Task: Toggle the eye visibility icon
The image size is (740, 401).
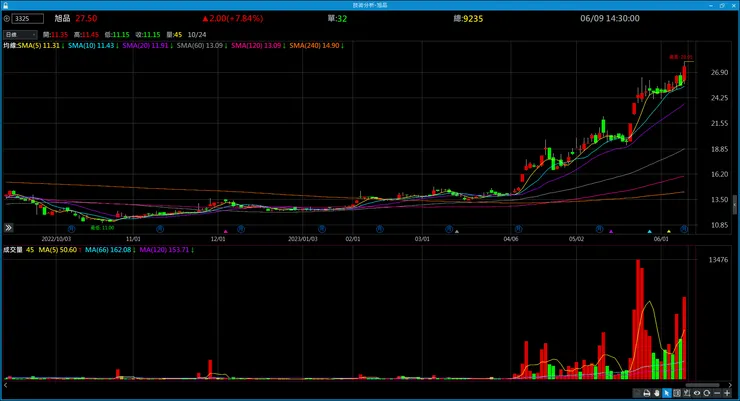Action: pos(697,393)
